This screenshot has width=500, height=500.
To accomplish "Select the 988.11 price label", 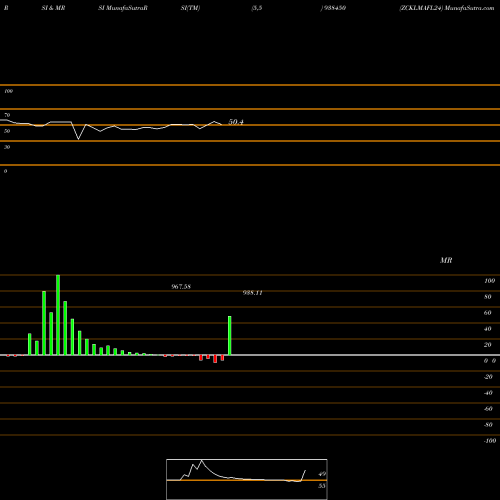I will click(253, 293).
